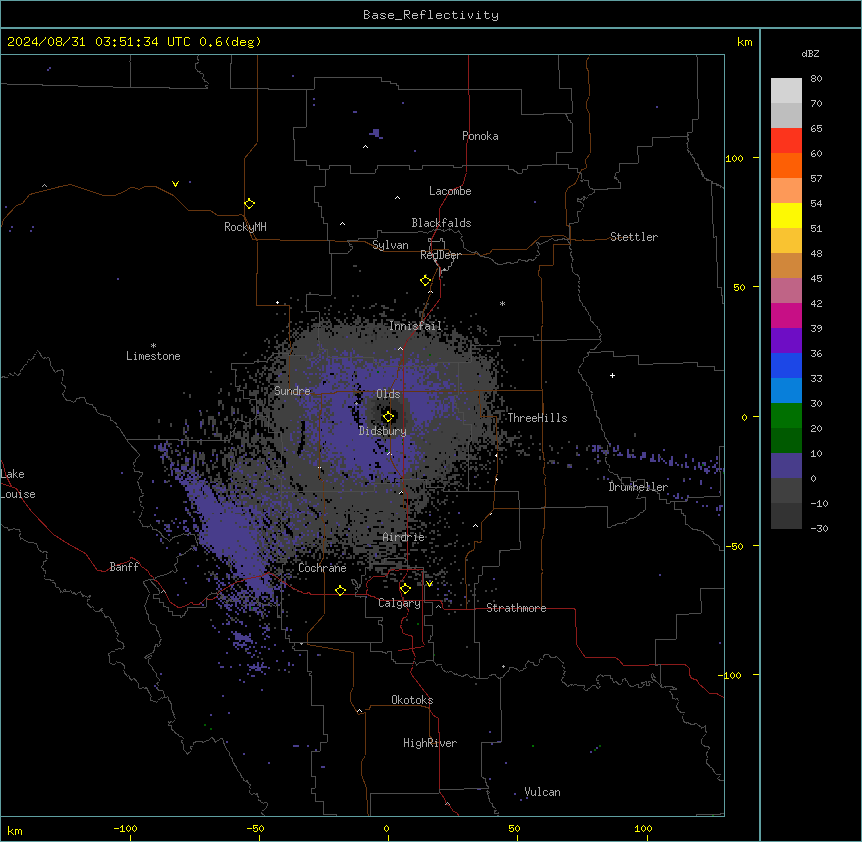This screenshot has width=862, height=842.
Task: Click the Cochrane city label
Action: [x=322, y=568]
